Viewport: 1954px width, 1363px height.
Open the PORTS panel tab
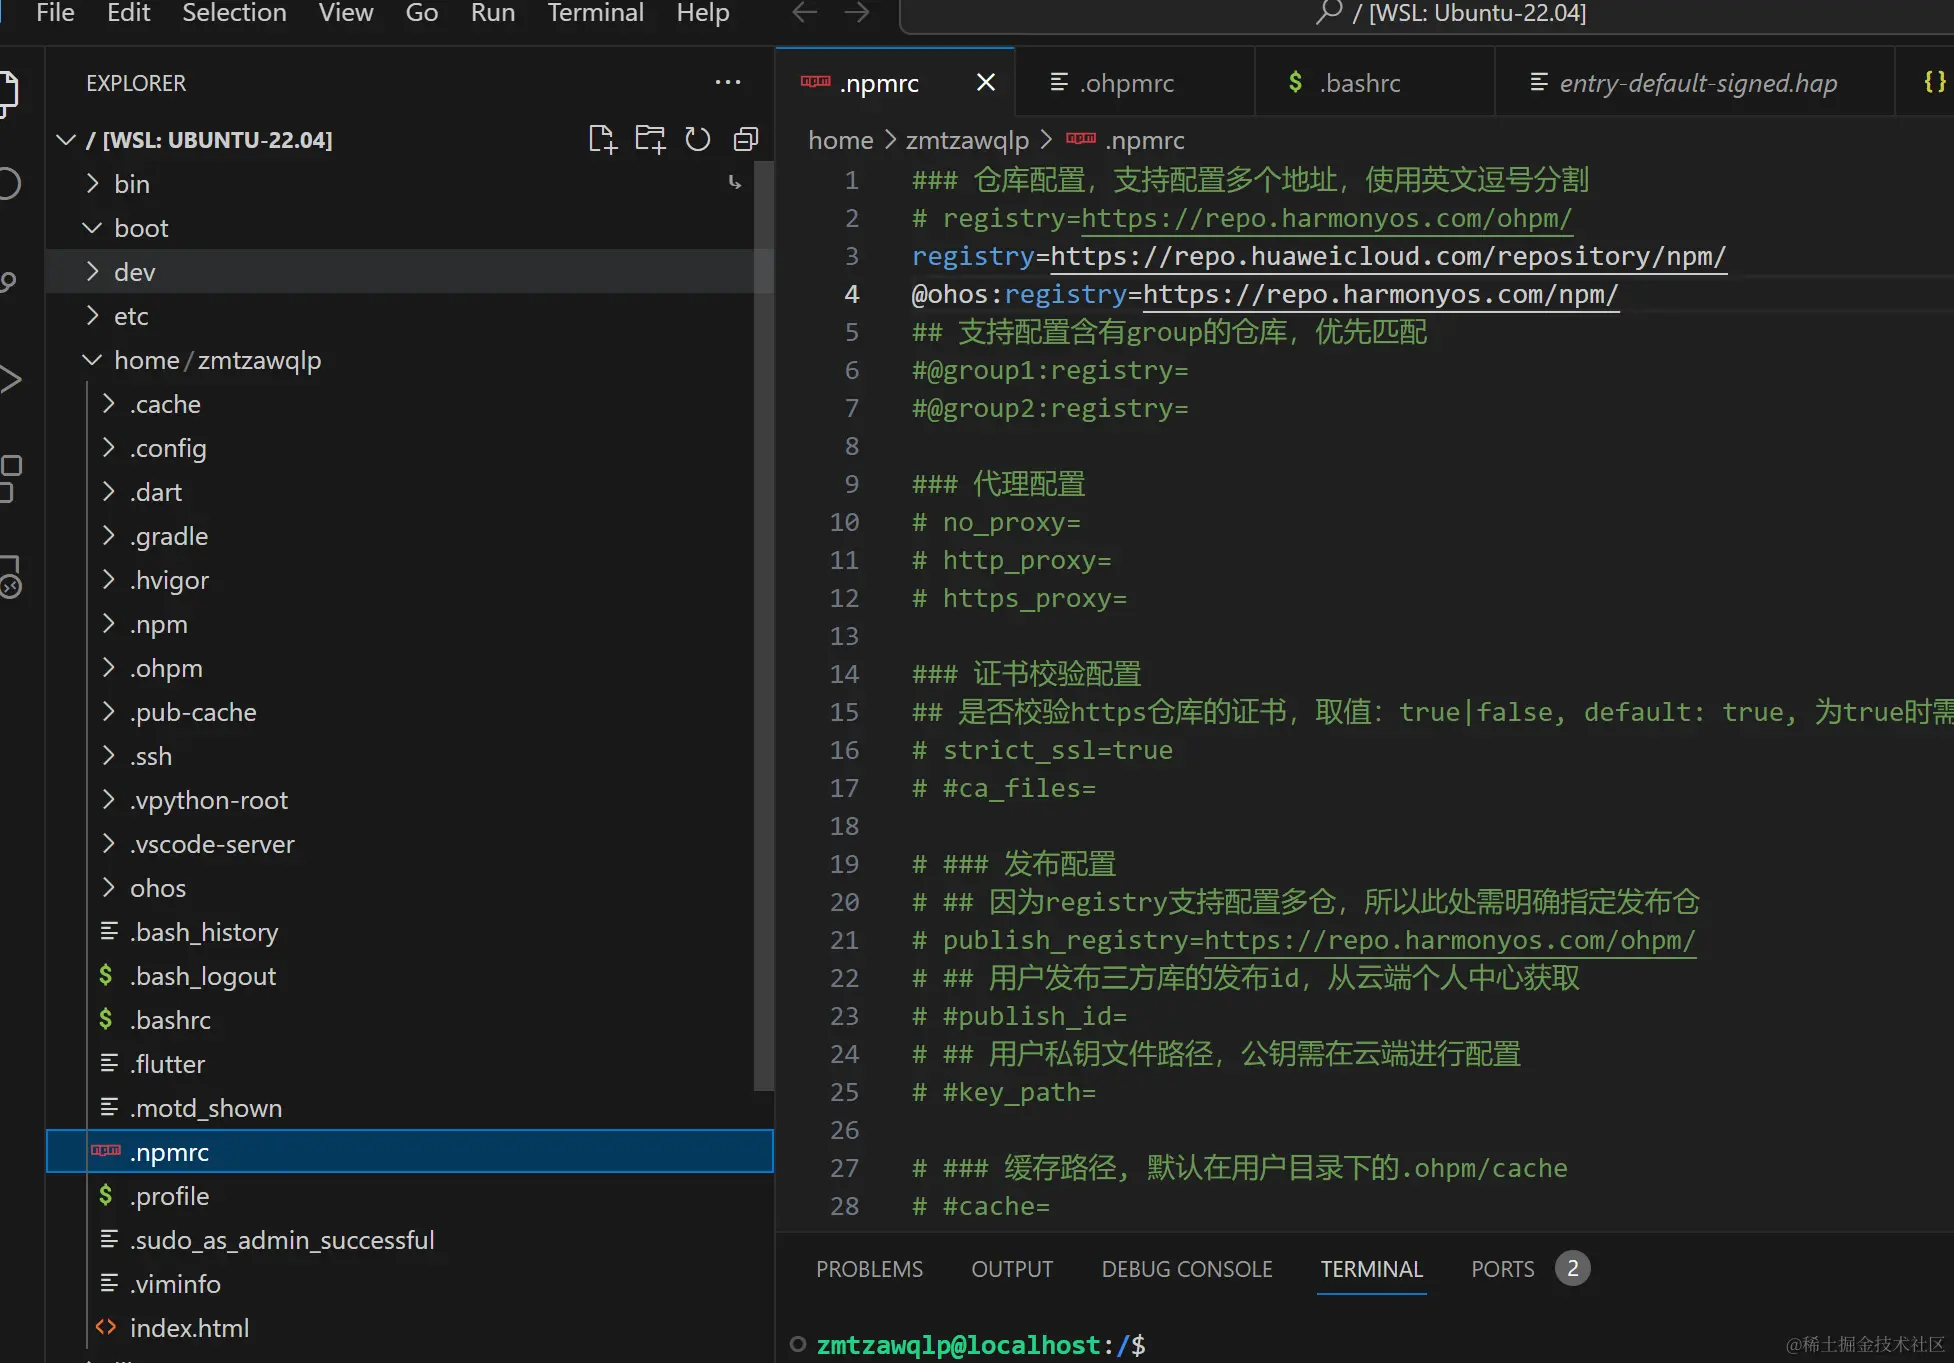point(1502,1269)
